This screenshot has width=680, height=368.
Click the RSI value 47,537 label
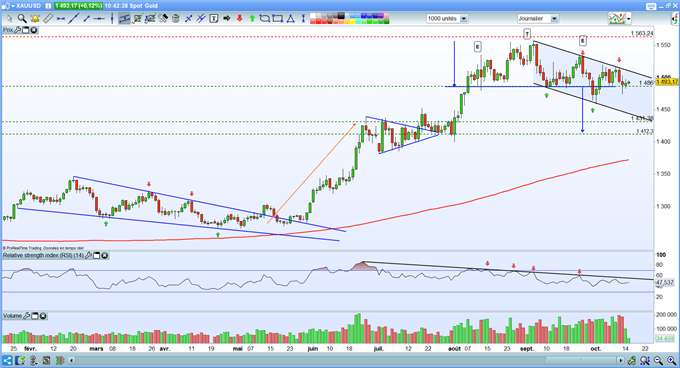(665, 283)
